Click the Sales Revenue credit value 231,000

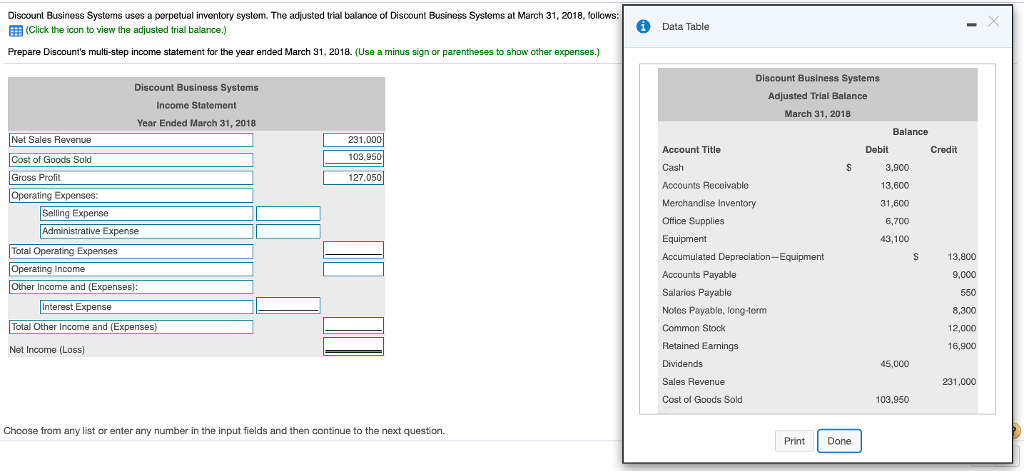[959, 382]
